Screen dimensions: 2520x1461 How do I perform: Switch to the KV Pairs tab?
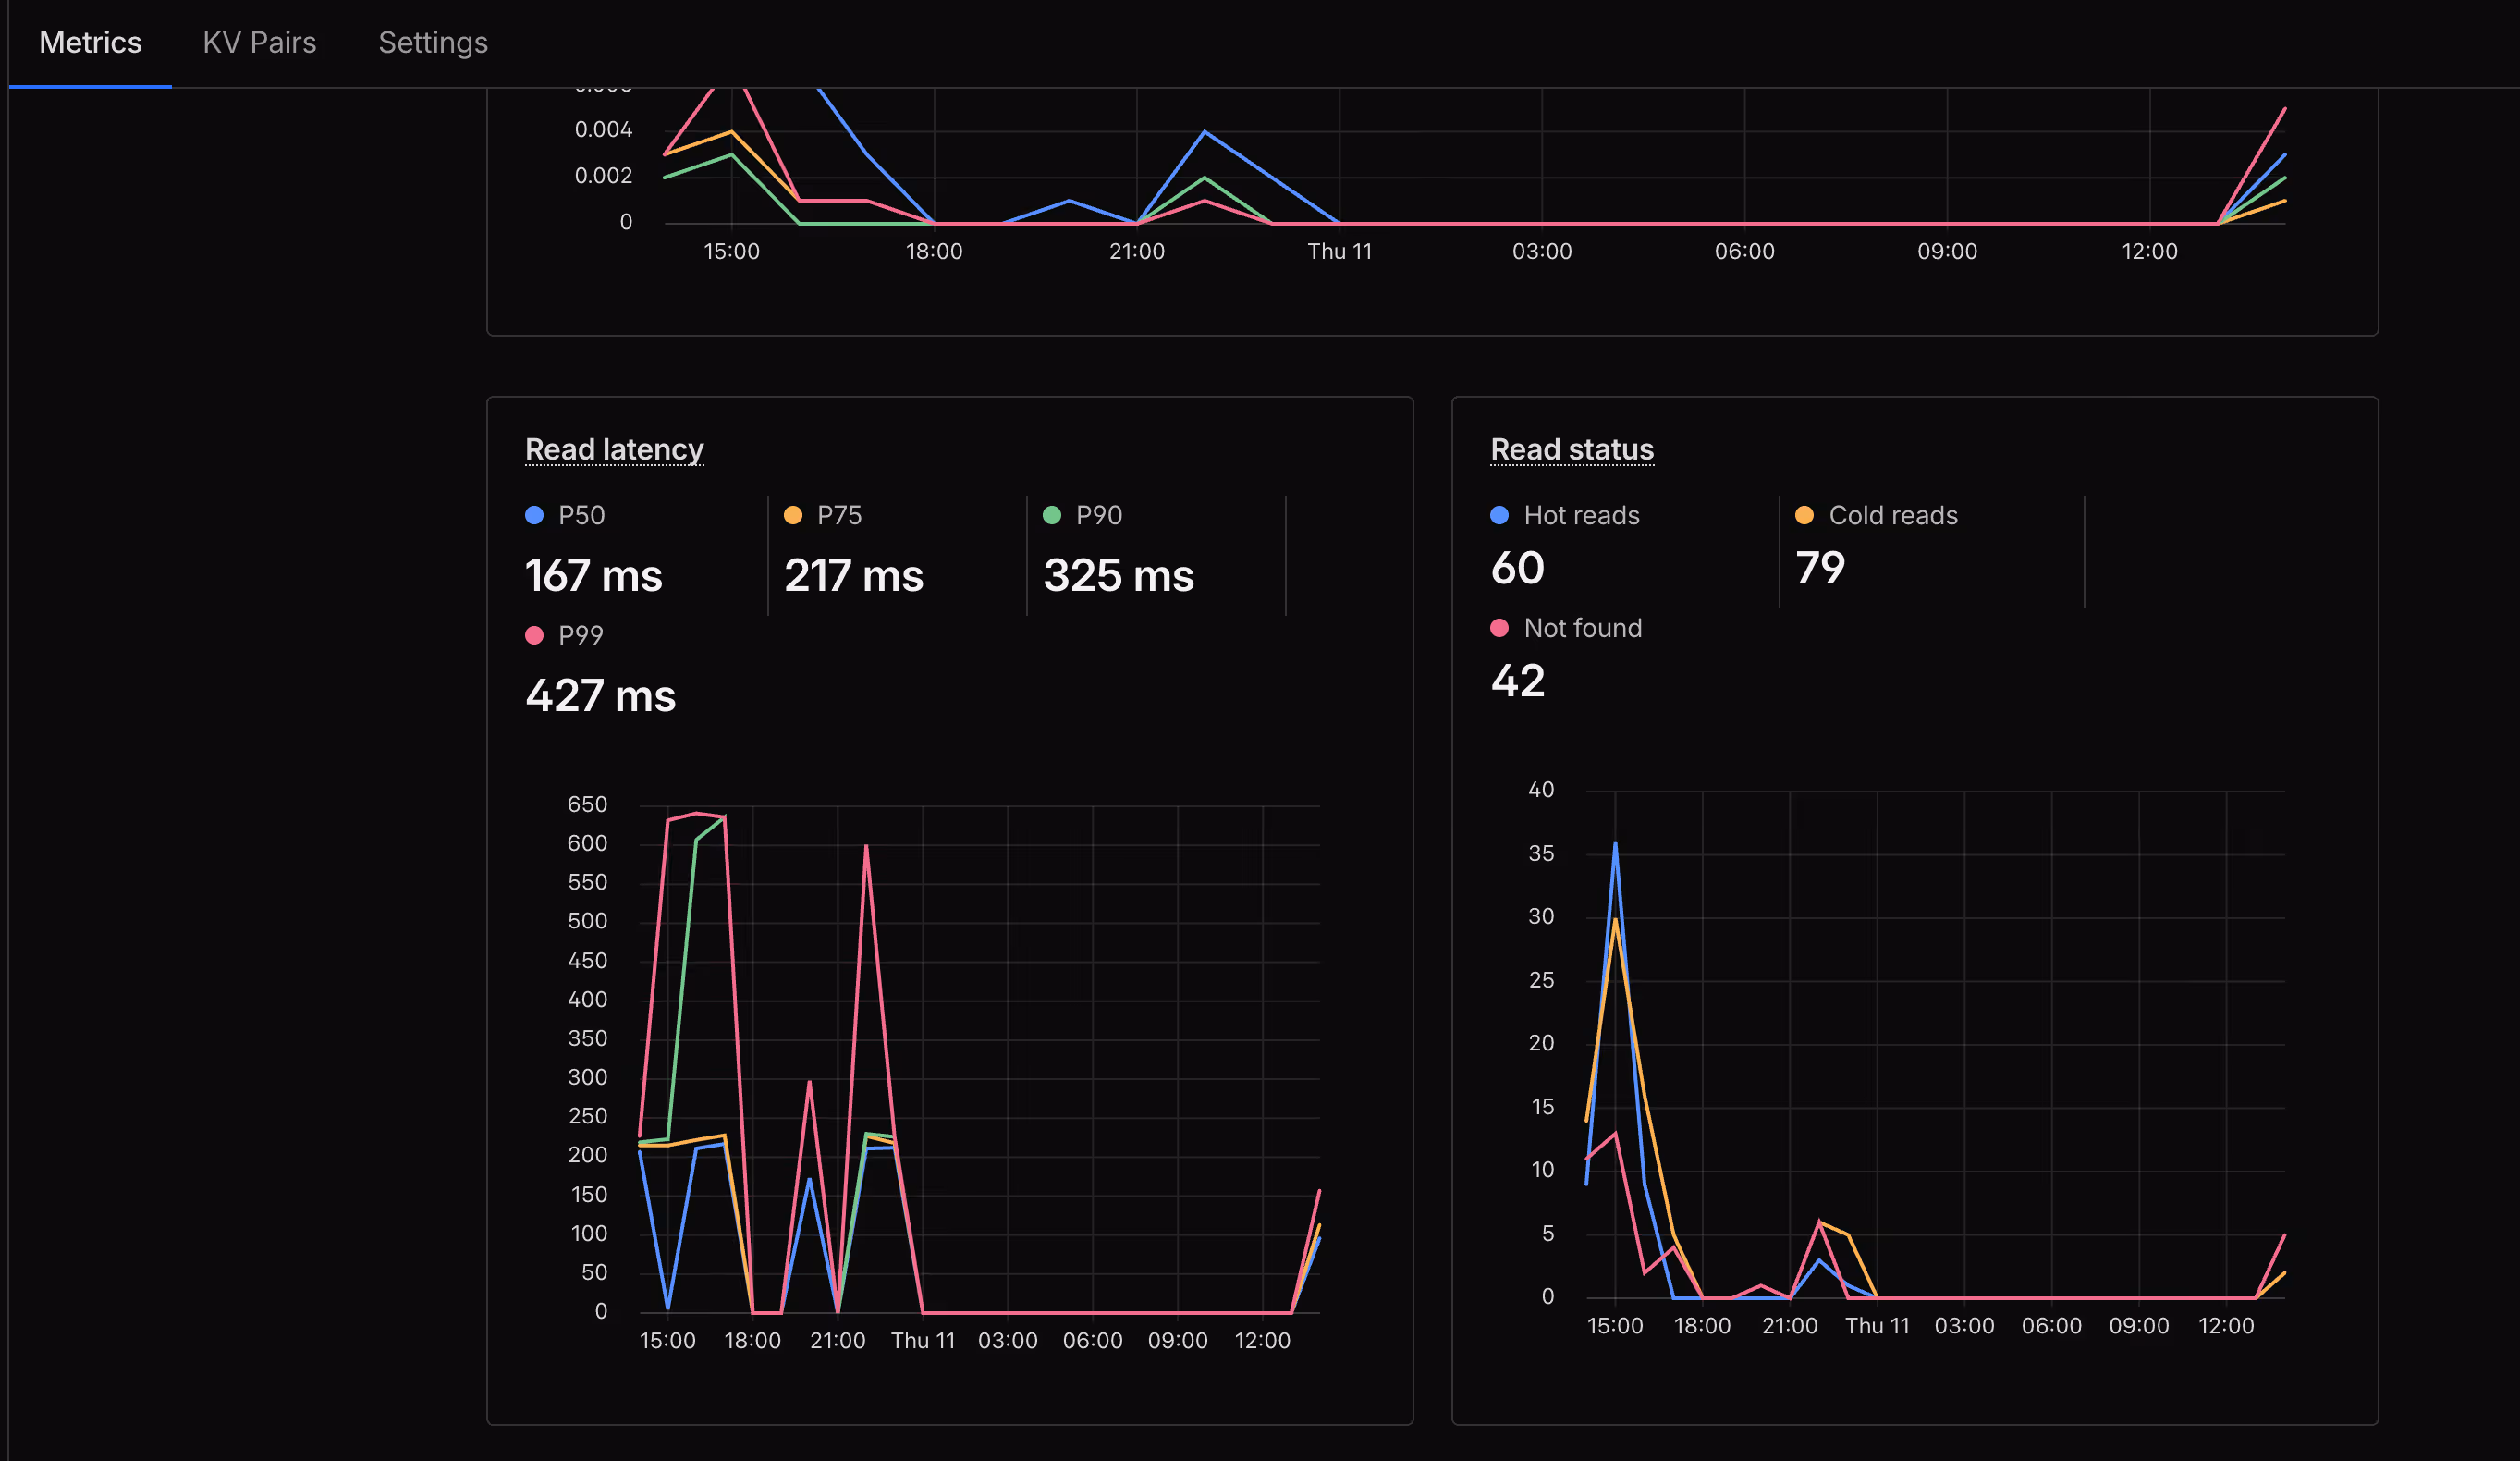click(259, 42)
